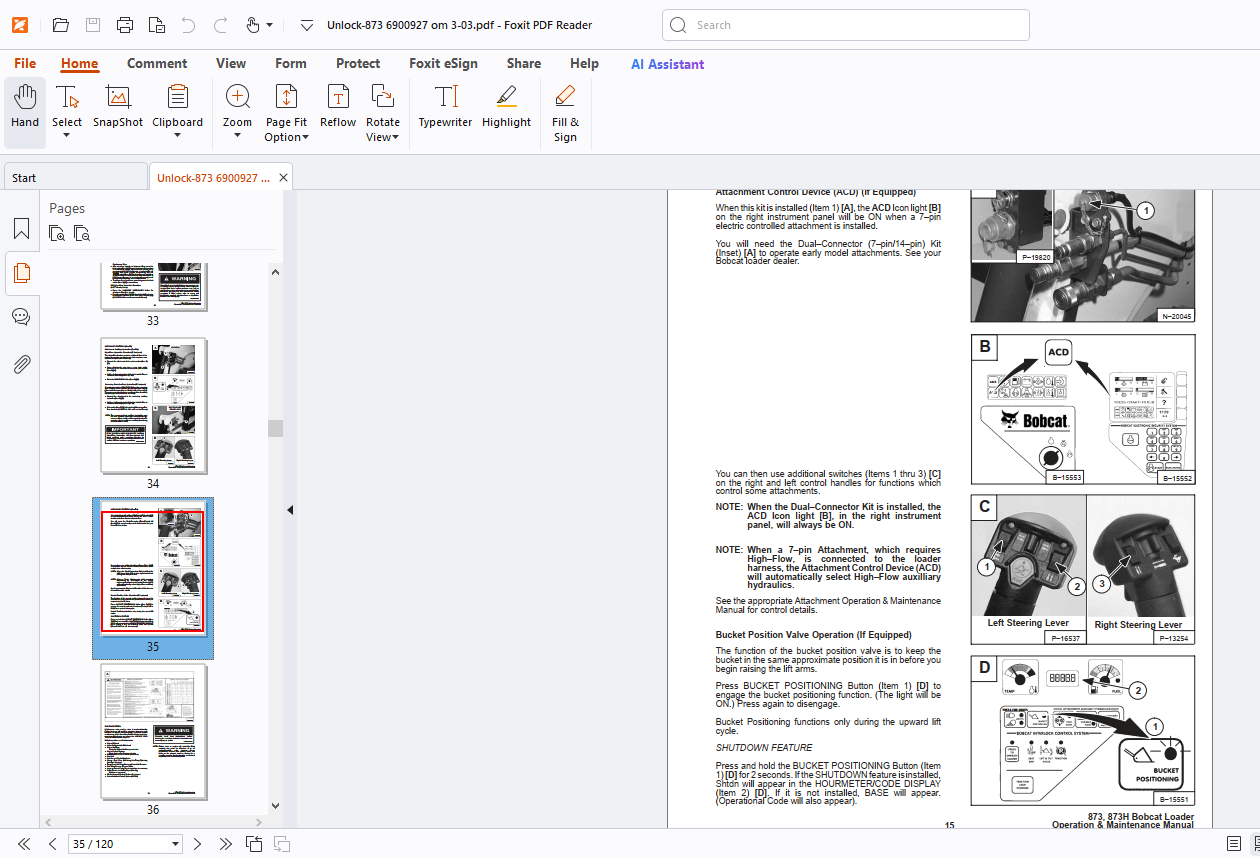Jump to the last page
Image resolution: width=1260 pixels, height=858 pixels.
pos(226,844)
